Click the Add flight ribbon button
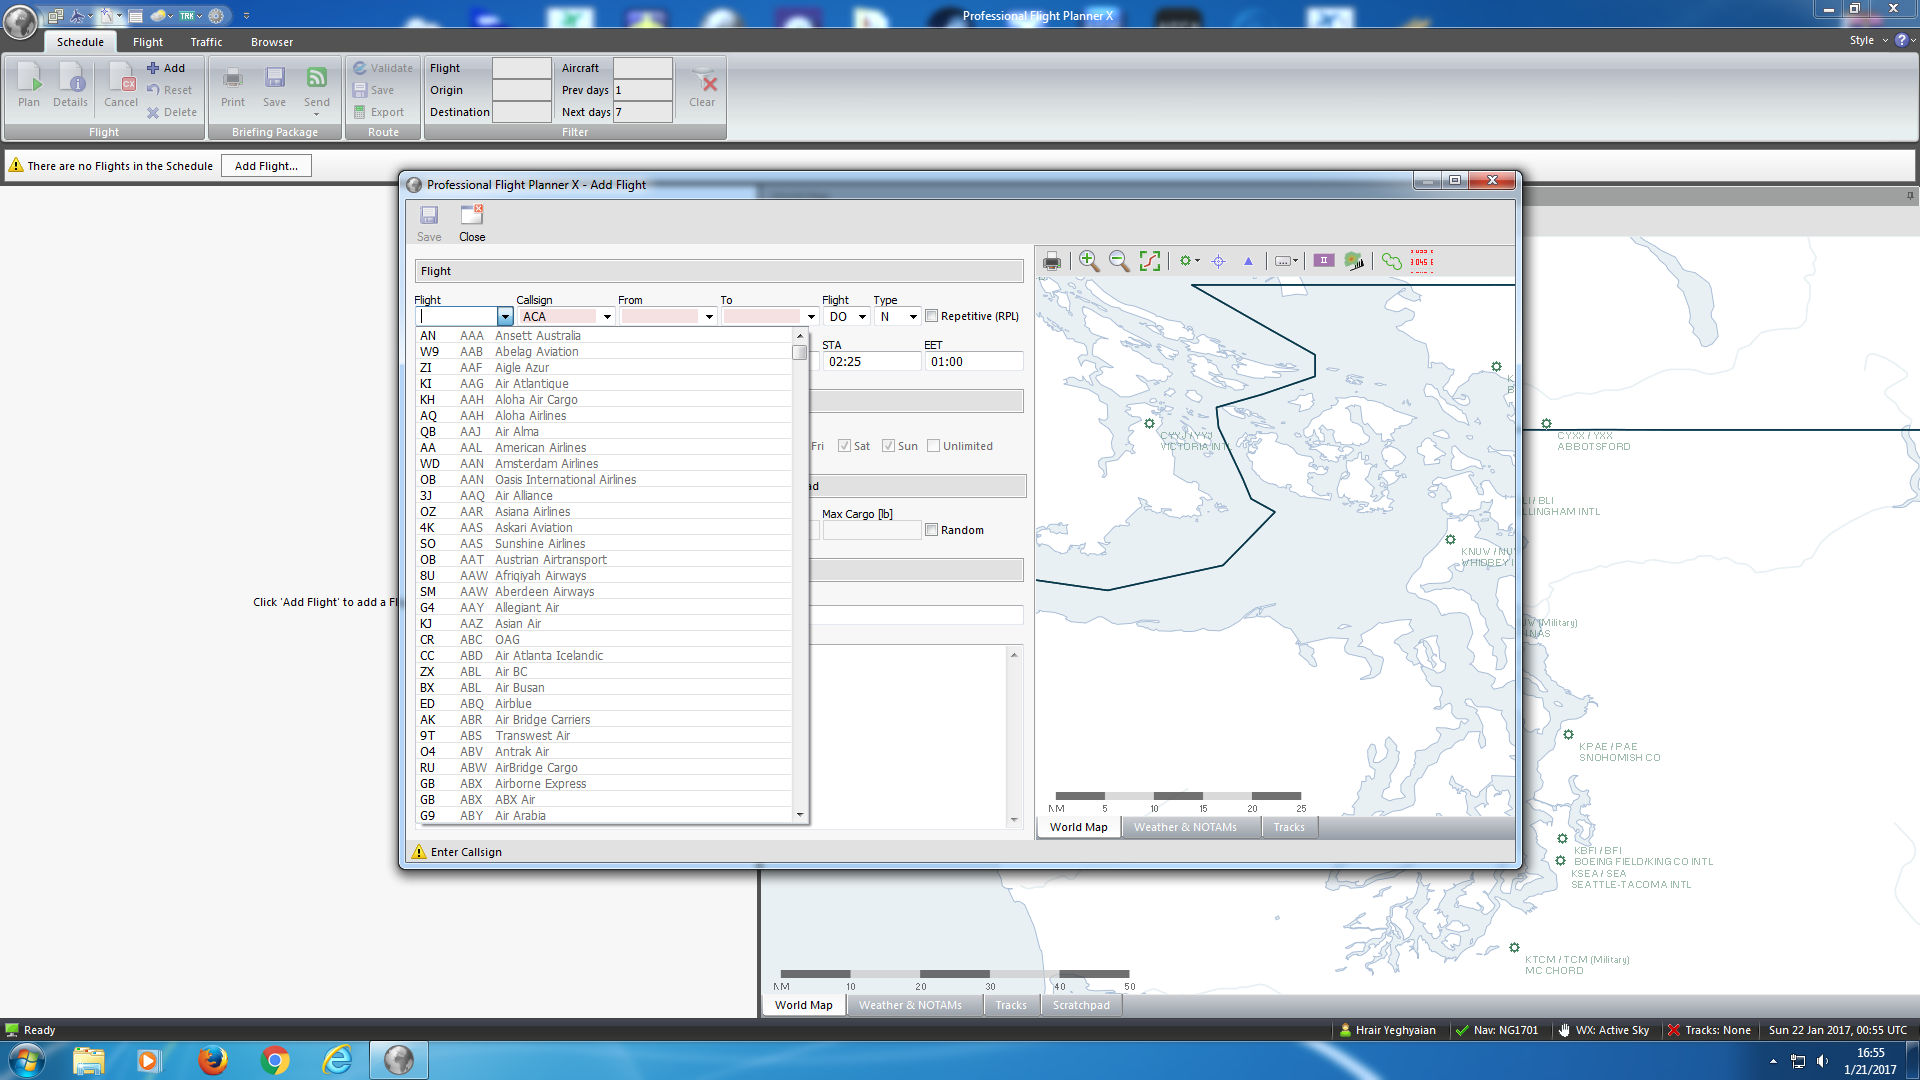This screenshot has width=1920, height=1080. (166, 68)
